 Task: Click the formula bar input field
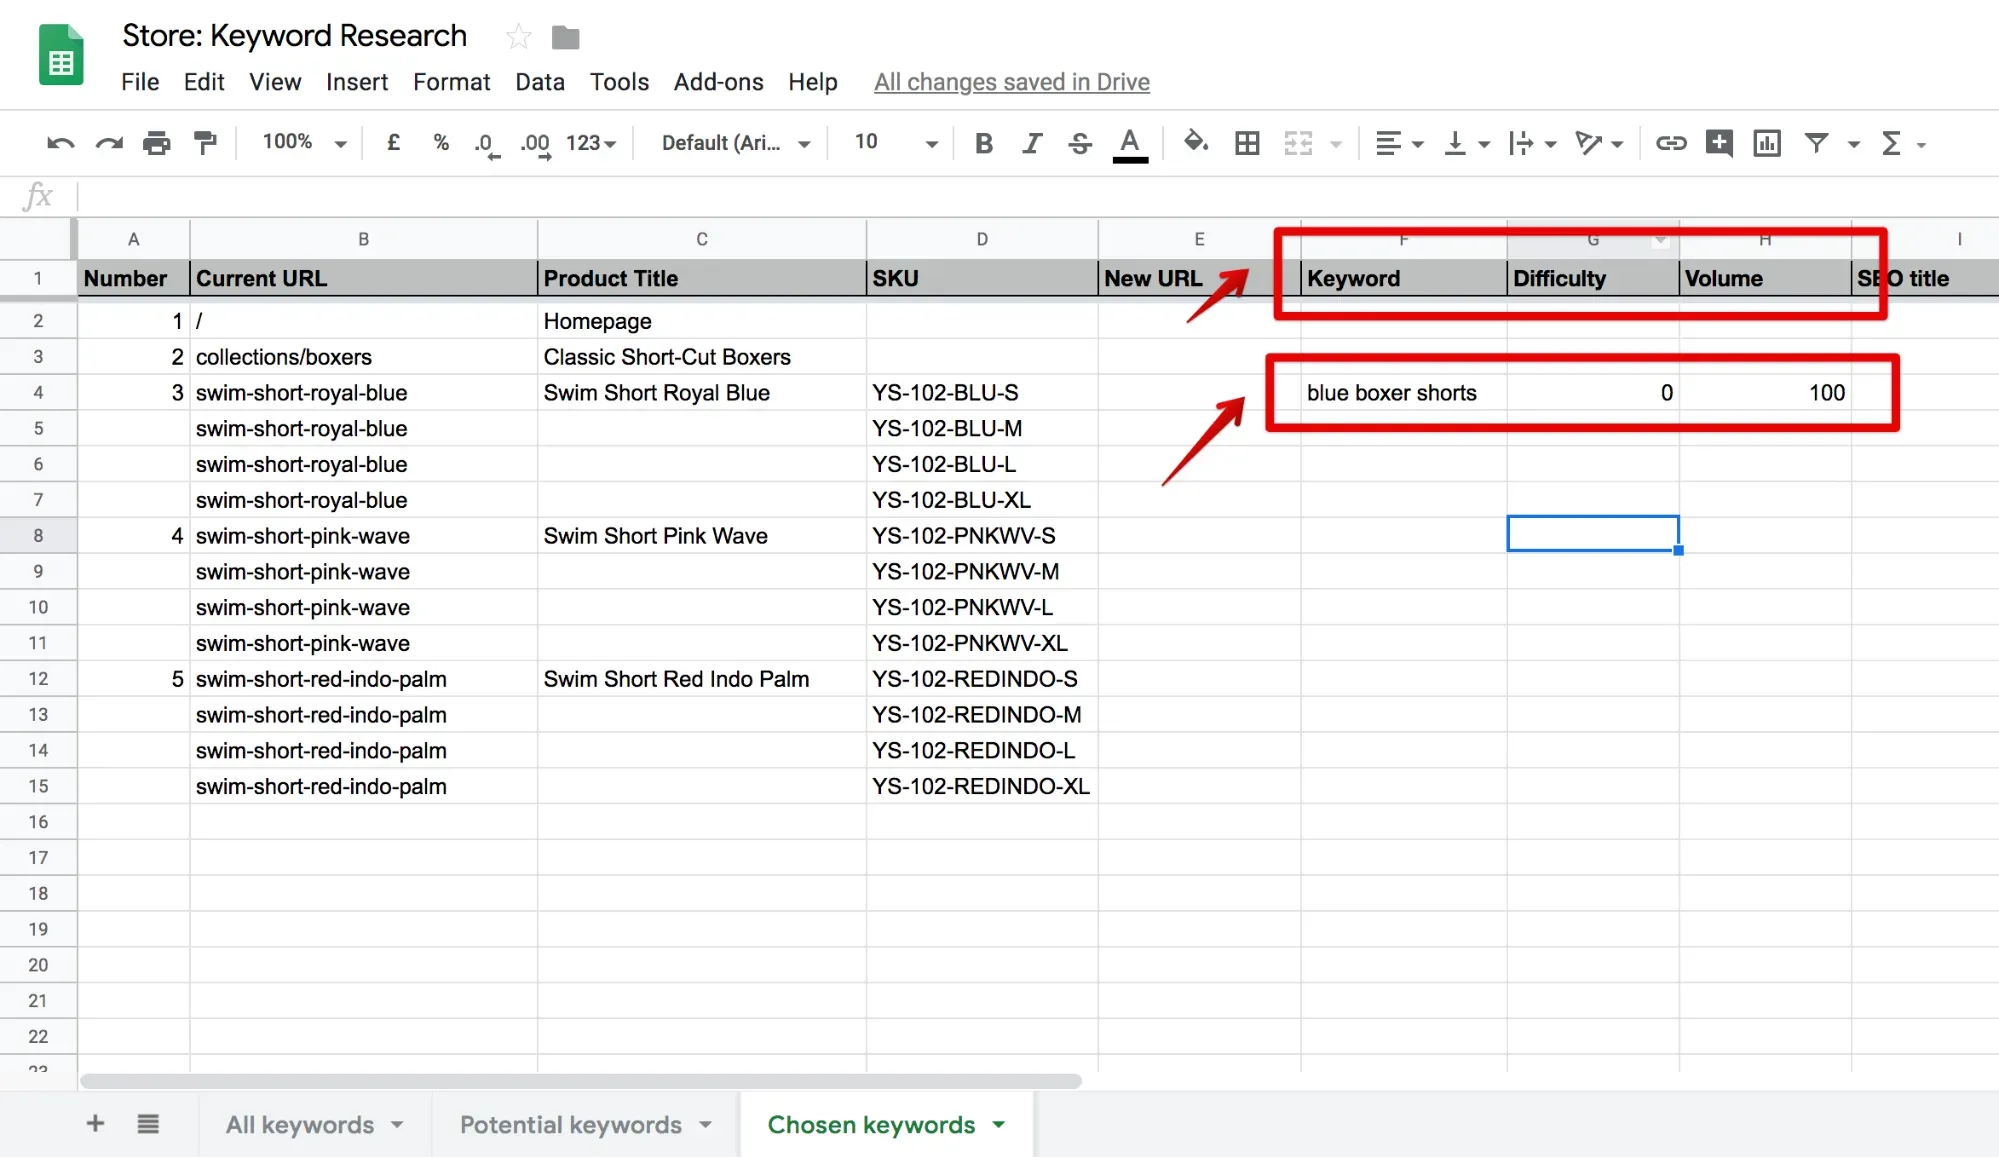click(1000, 196)
